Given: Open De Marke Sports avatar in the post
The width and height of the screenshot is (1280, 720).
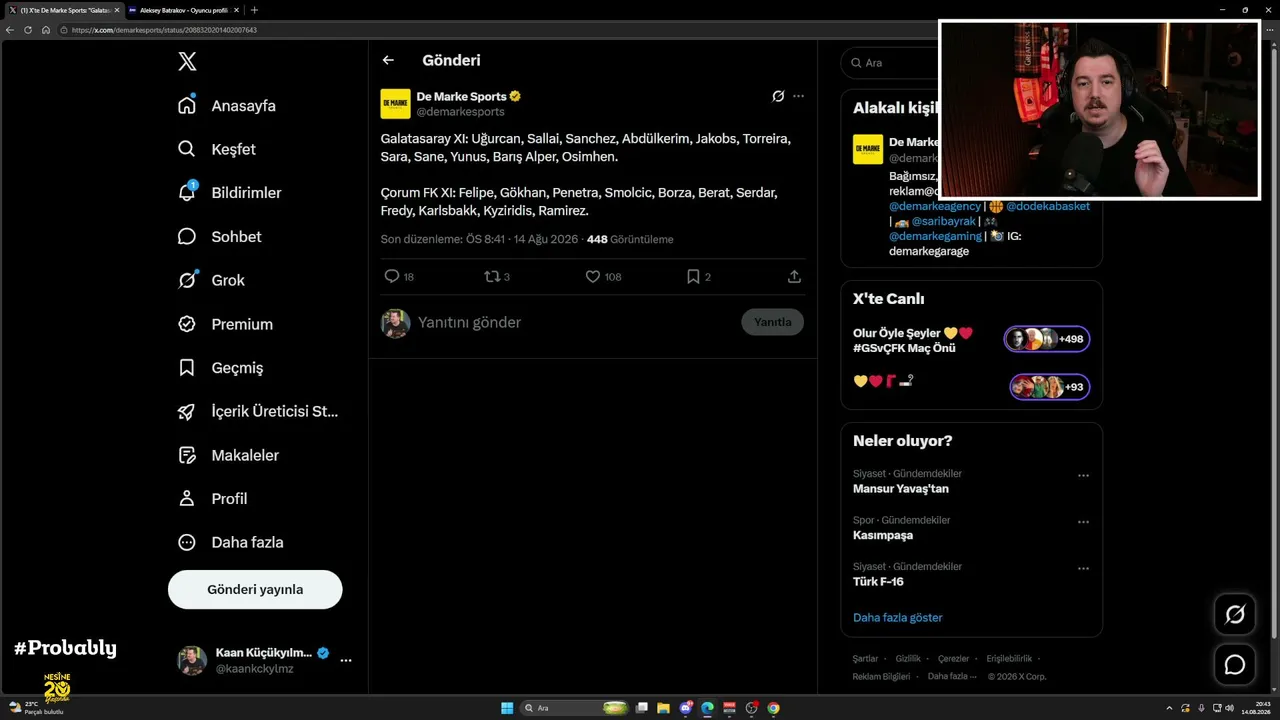Looking at the screenshot, I should coord(396,104).
